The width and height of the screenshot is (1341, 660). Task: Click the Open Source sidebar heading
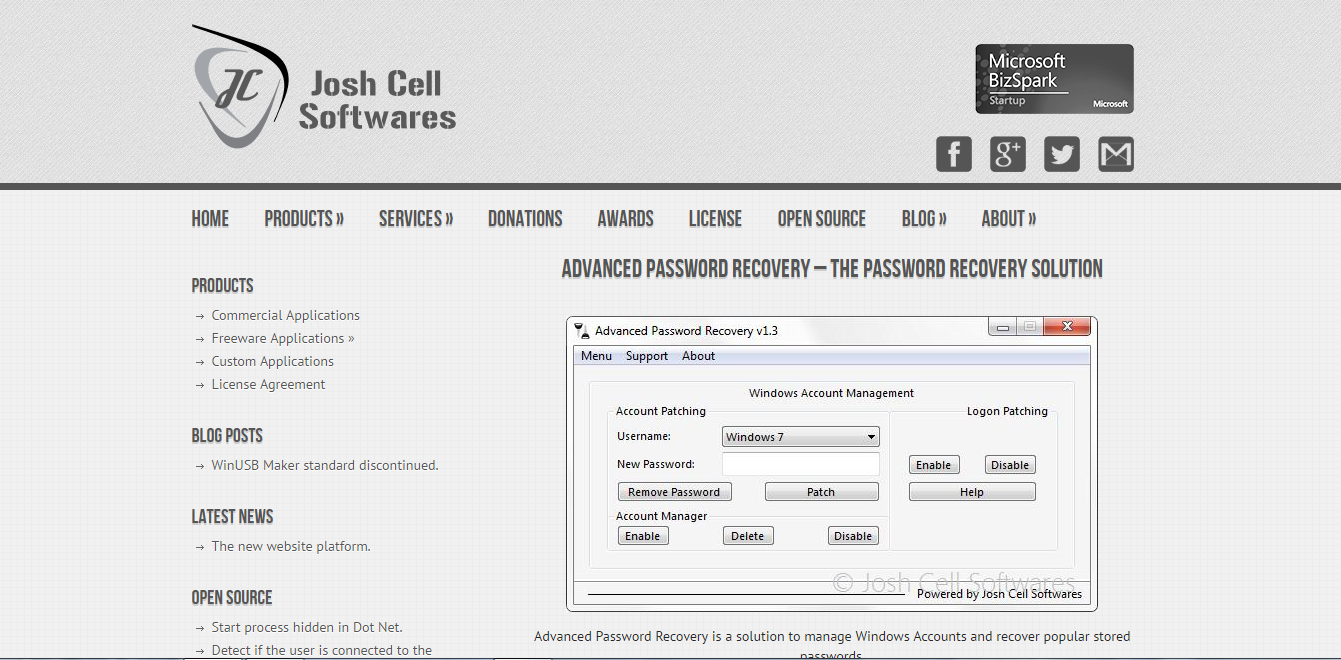pos(232,598)
